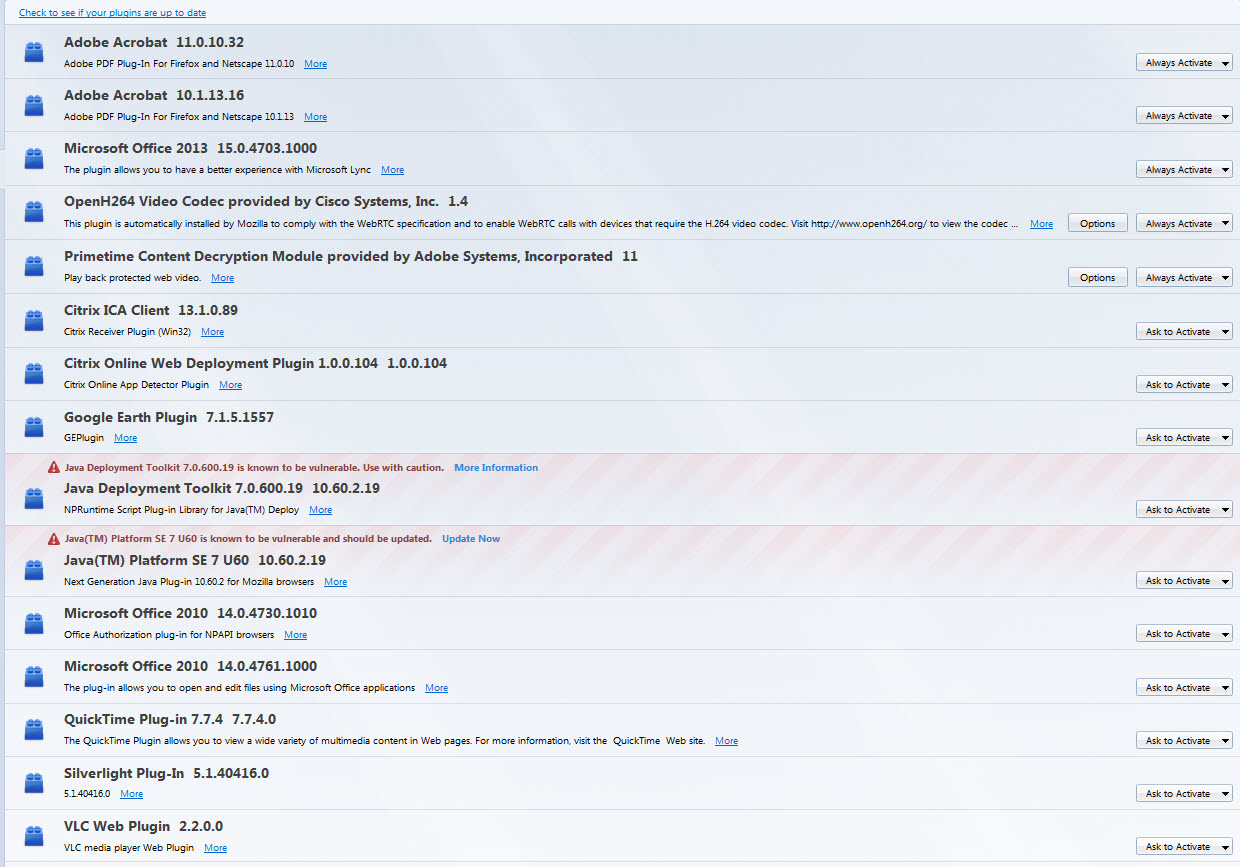
Task: Select the Citrix ICA Client 13.1.0.89 title
Action: click(x=151, y=310)
